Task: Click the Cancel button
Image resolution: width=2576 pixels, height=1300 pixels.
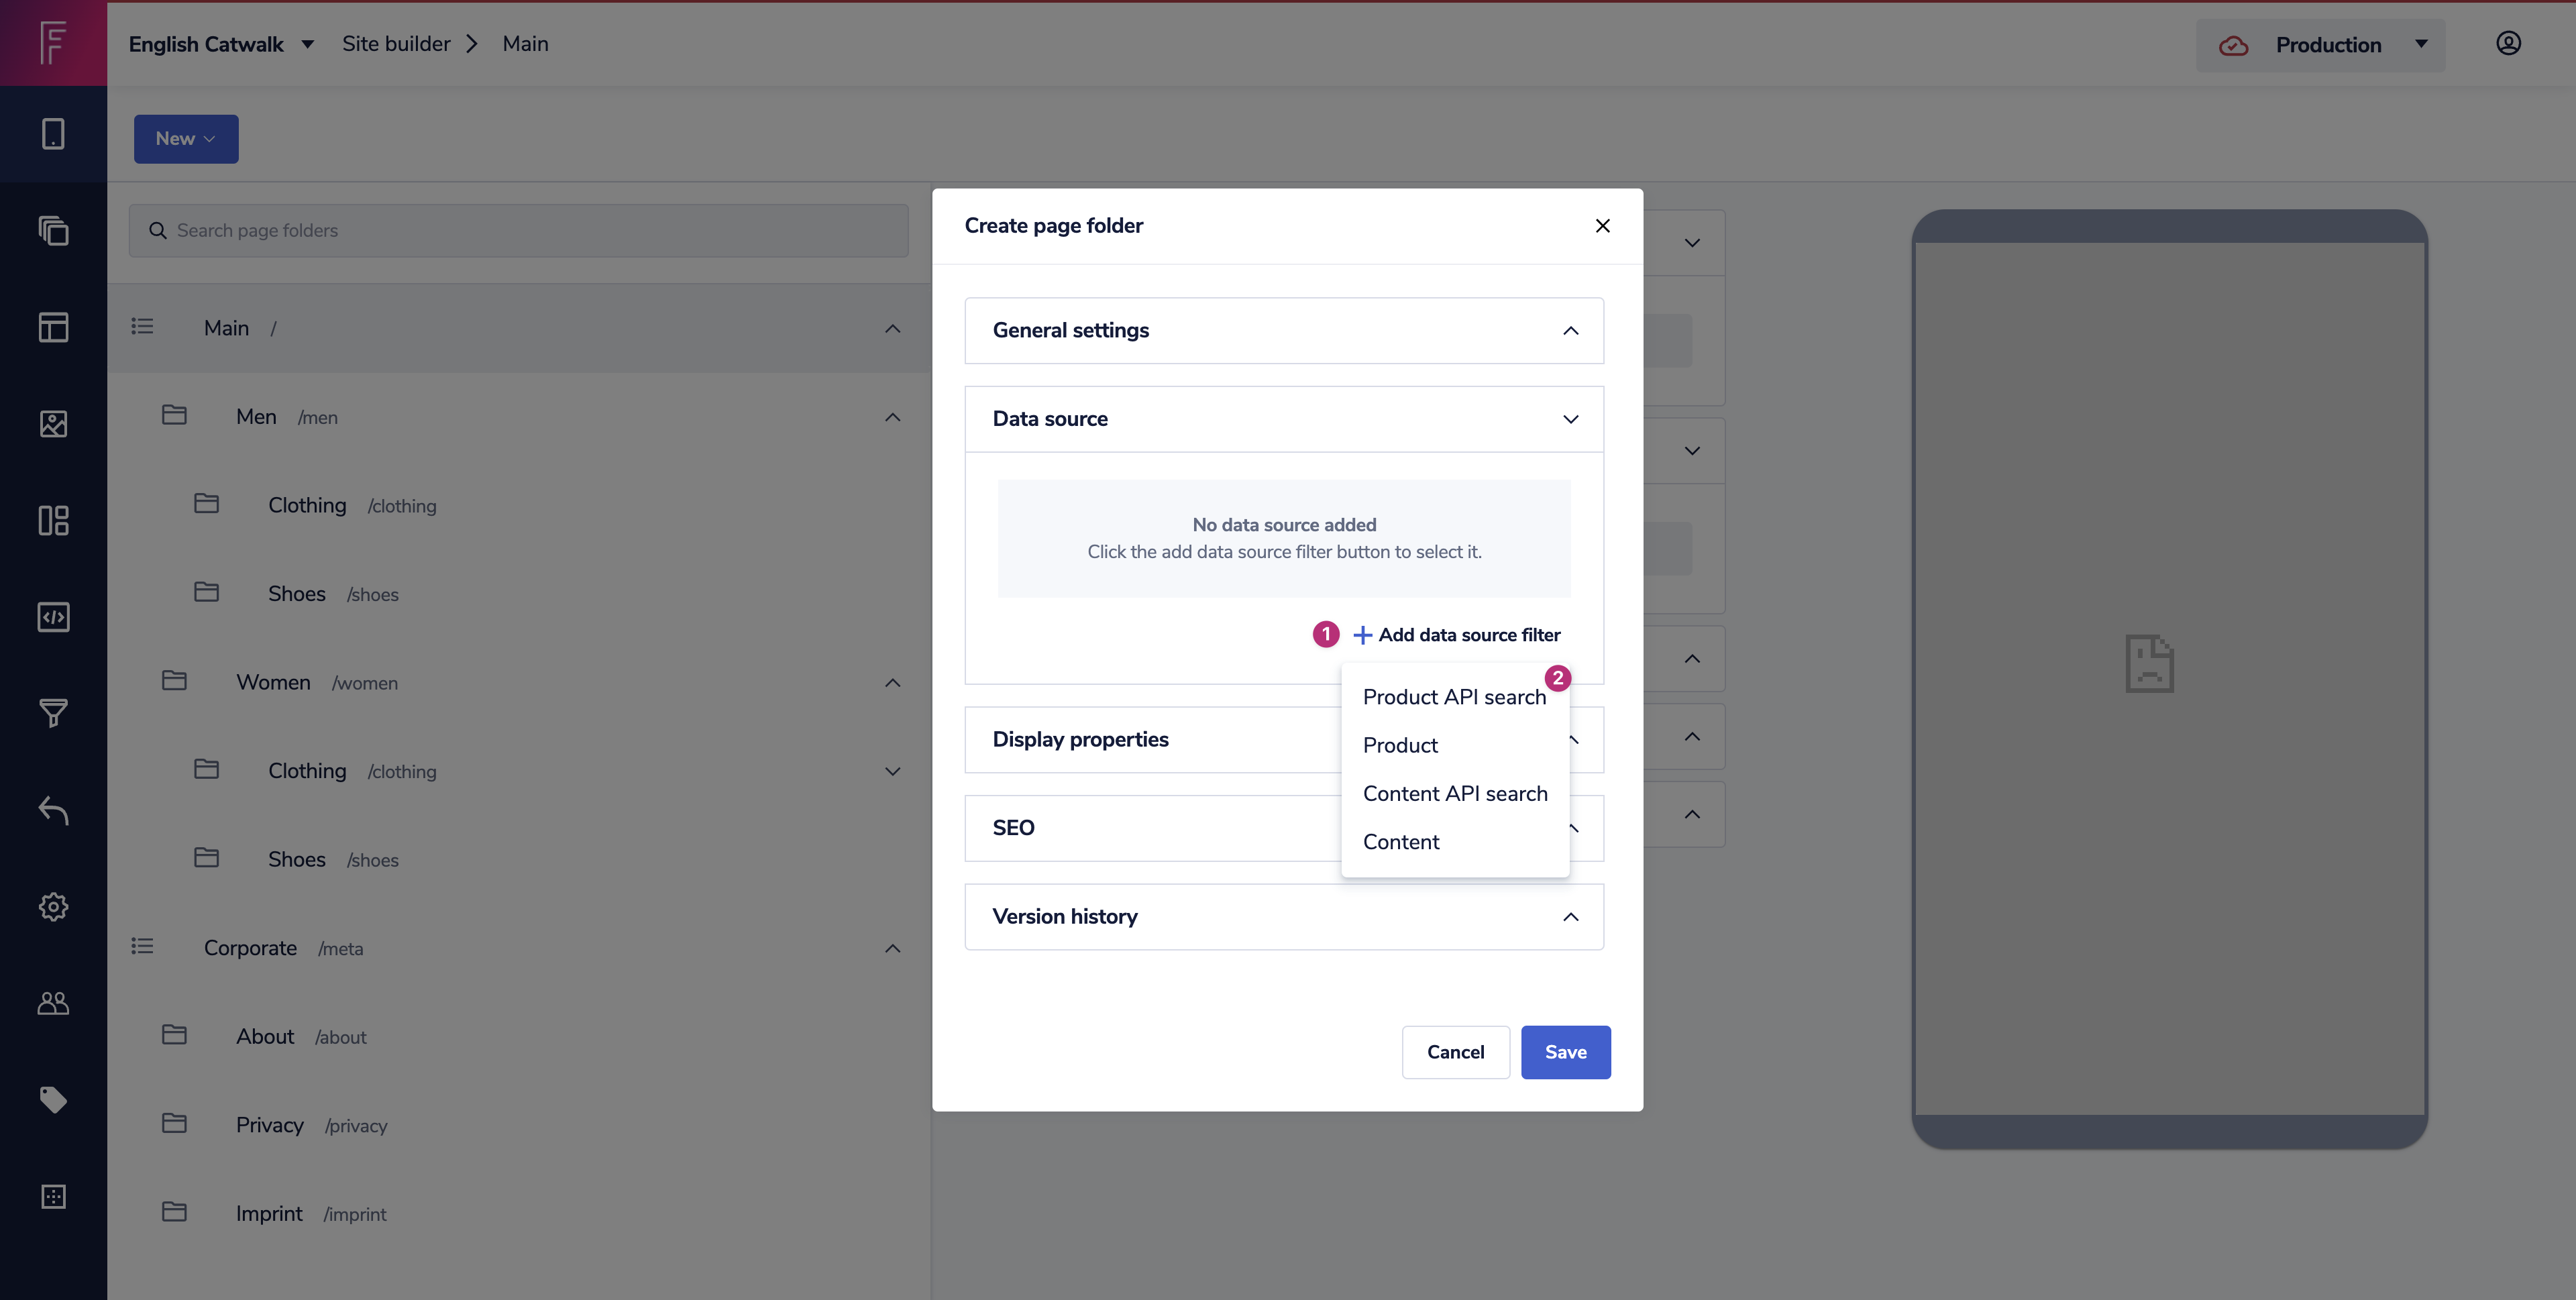Action: [x=1455, y=1052]
